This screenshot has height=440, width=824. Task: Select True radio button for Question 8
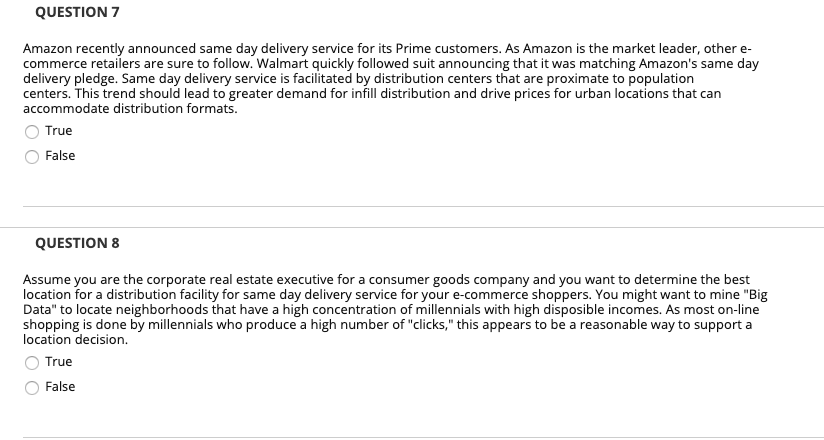pyautogui.click(x=32, y=362)
